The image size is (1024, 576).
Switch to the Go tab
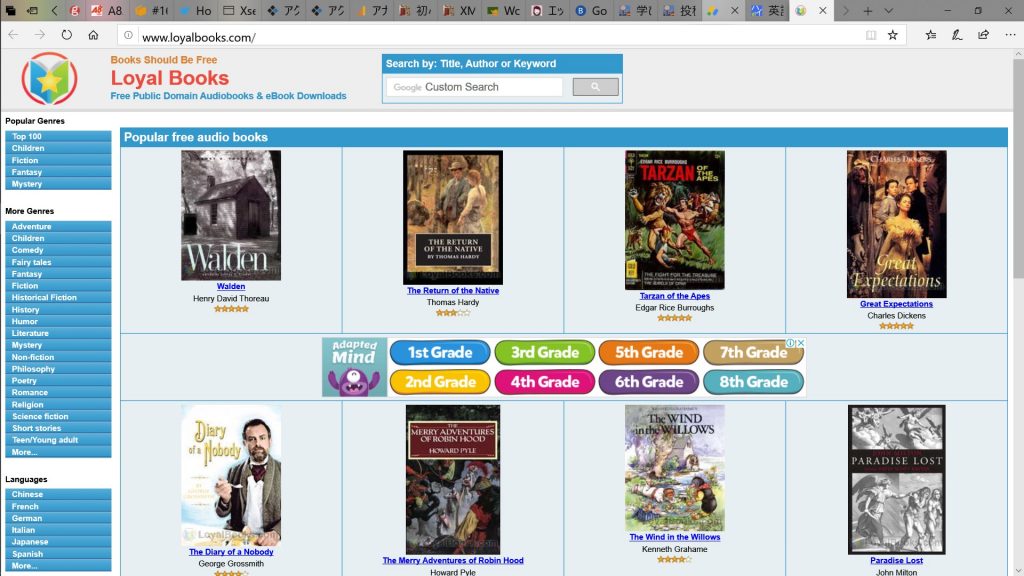592,10
